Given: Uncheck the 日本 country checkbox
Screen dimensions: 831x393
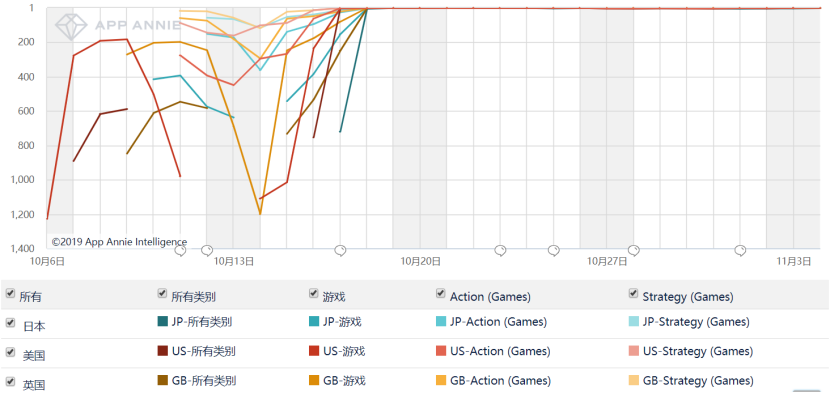Looking at the screenshot, I should click(10, 323).
